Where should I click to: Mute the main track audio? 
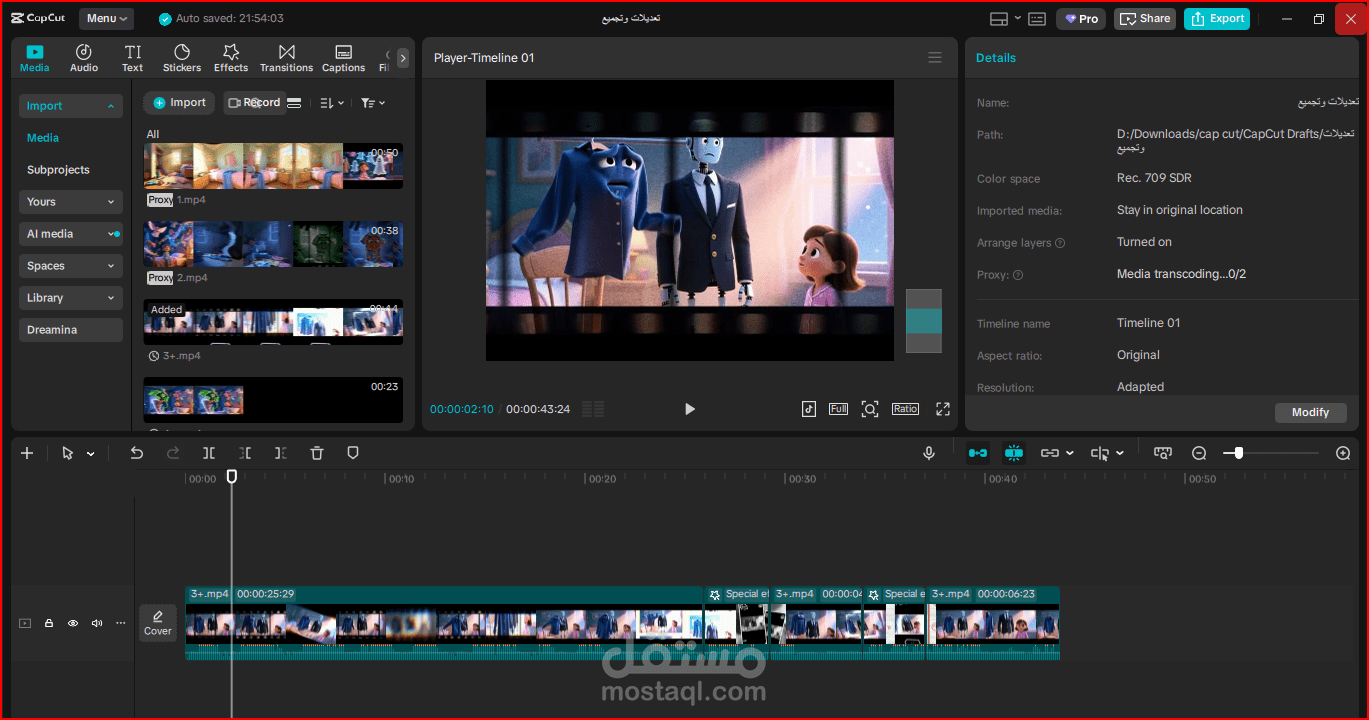tap(97, 623)
